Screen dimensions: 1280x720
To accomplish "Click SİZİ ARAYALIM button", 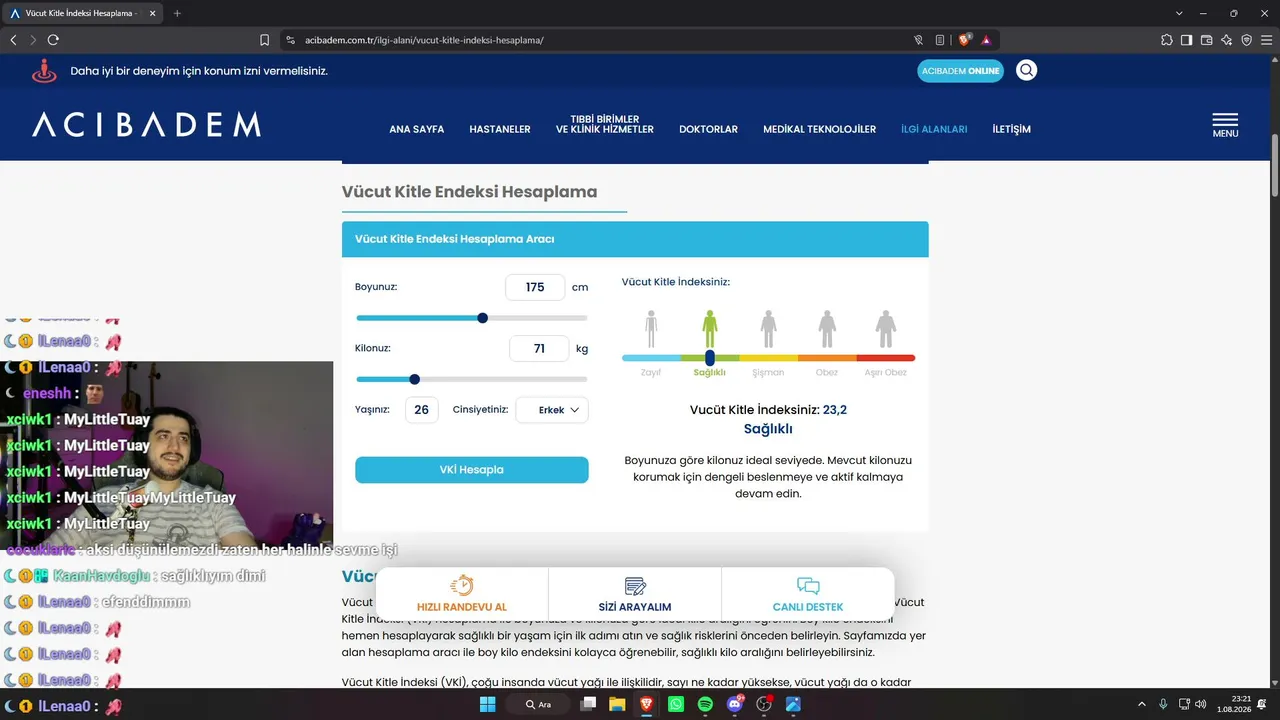I will pos(635,595).
